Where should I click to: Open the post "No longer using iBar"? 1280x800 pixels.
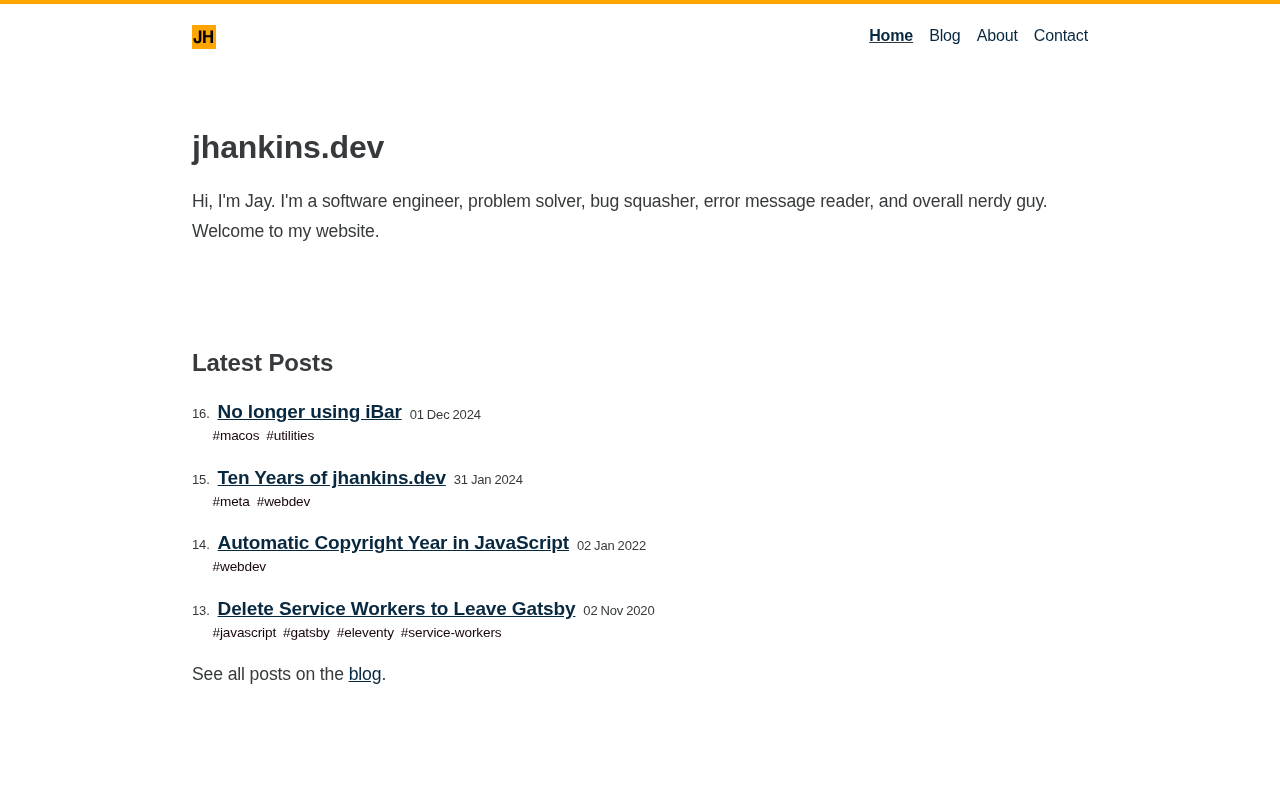pyautogui.click(x=309, y=412)
